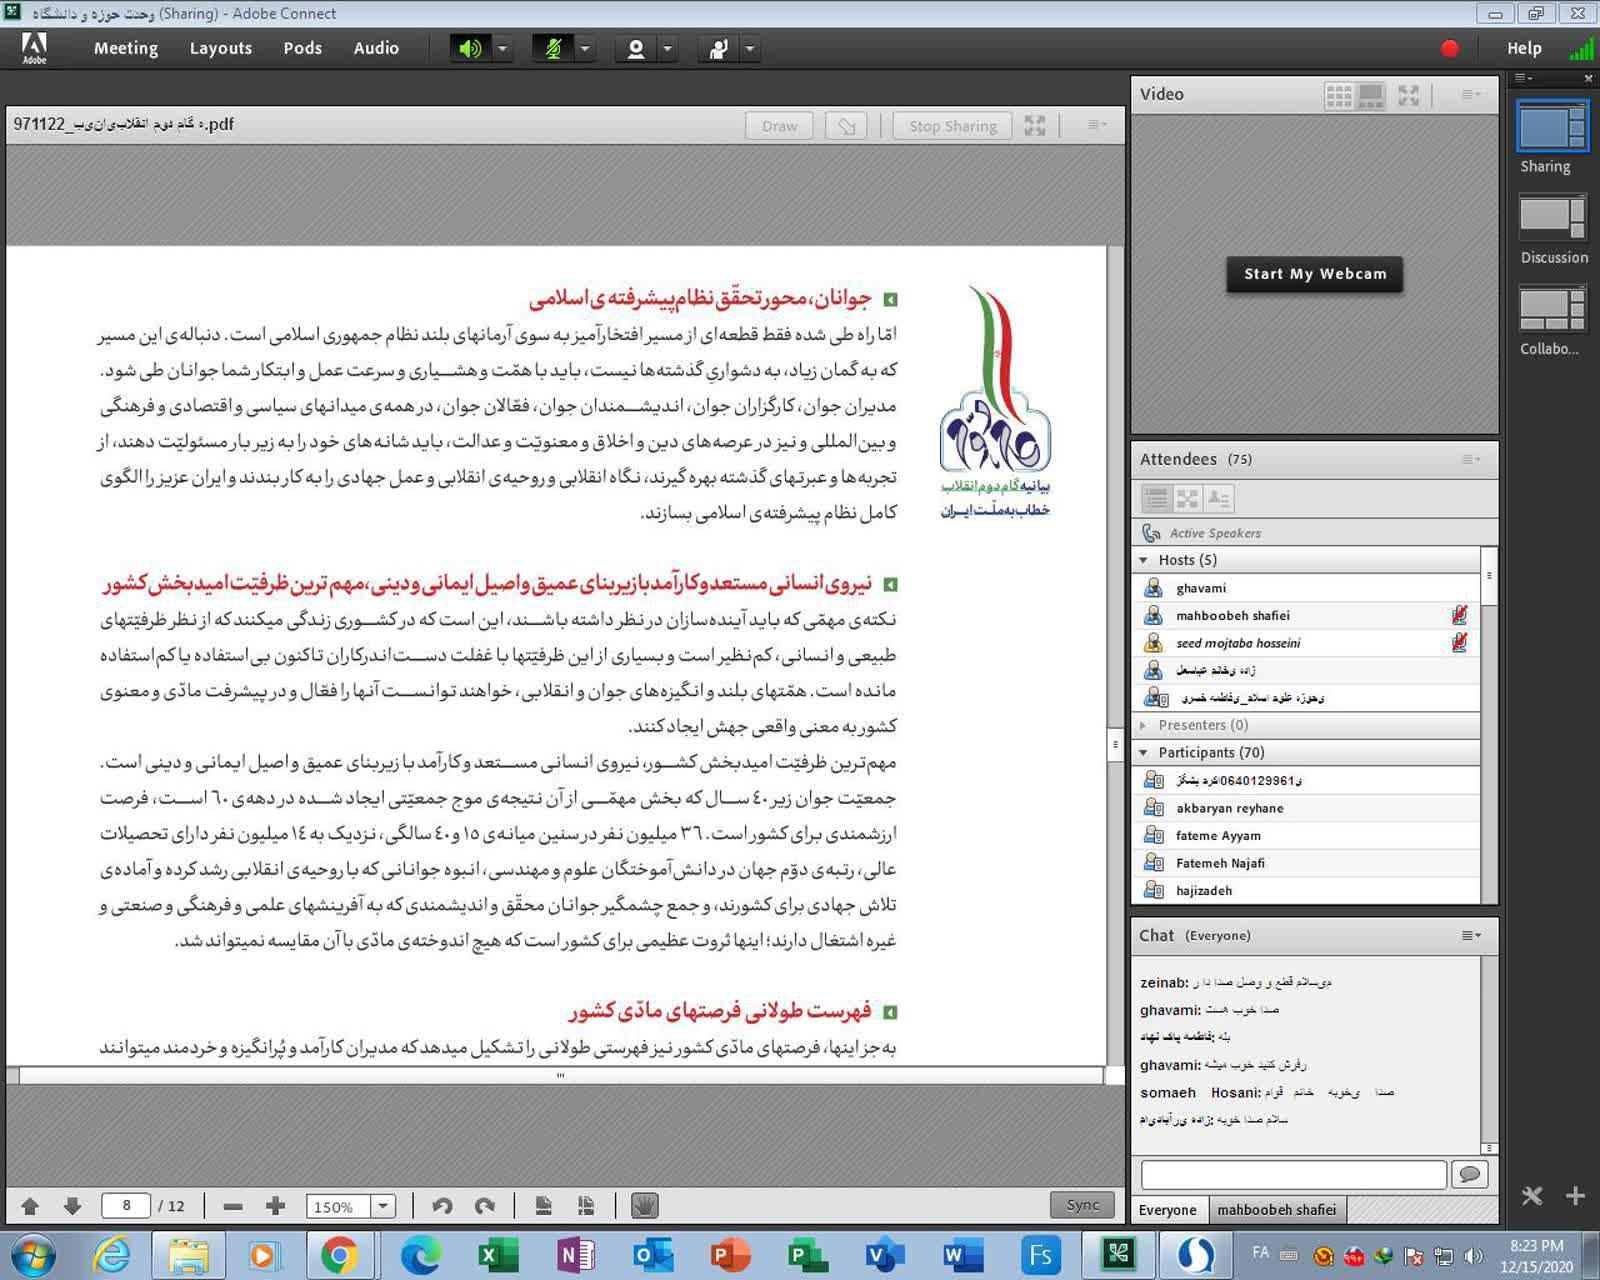The height and width of the screenshot is (1280, 1600).
Task: Unmute the microphone in the top toolbar
Action: pyautogui.click(x=552, y=48)
